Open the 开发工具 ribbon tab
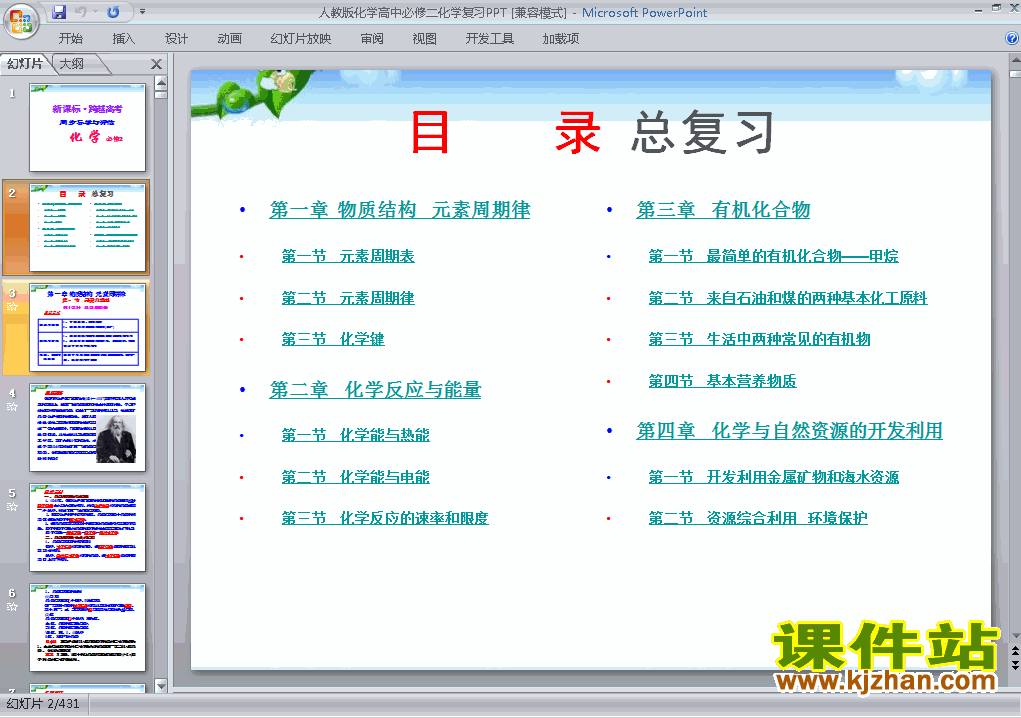The width and height of the screenshot is (1021, 718). (490, 38)
